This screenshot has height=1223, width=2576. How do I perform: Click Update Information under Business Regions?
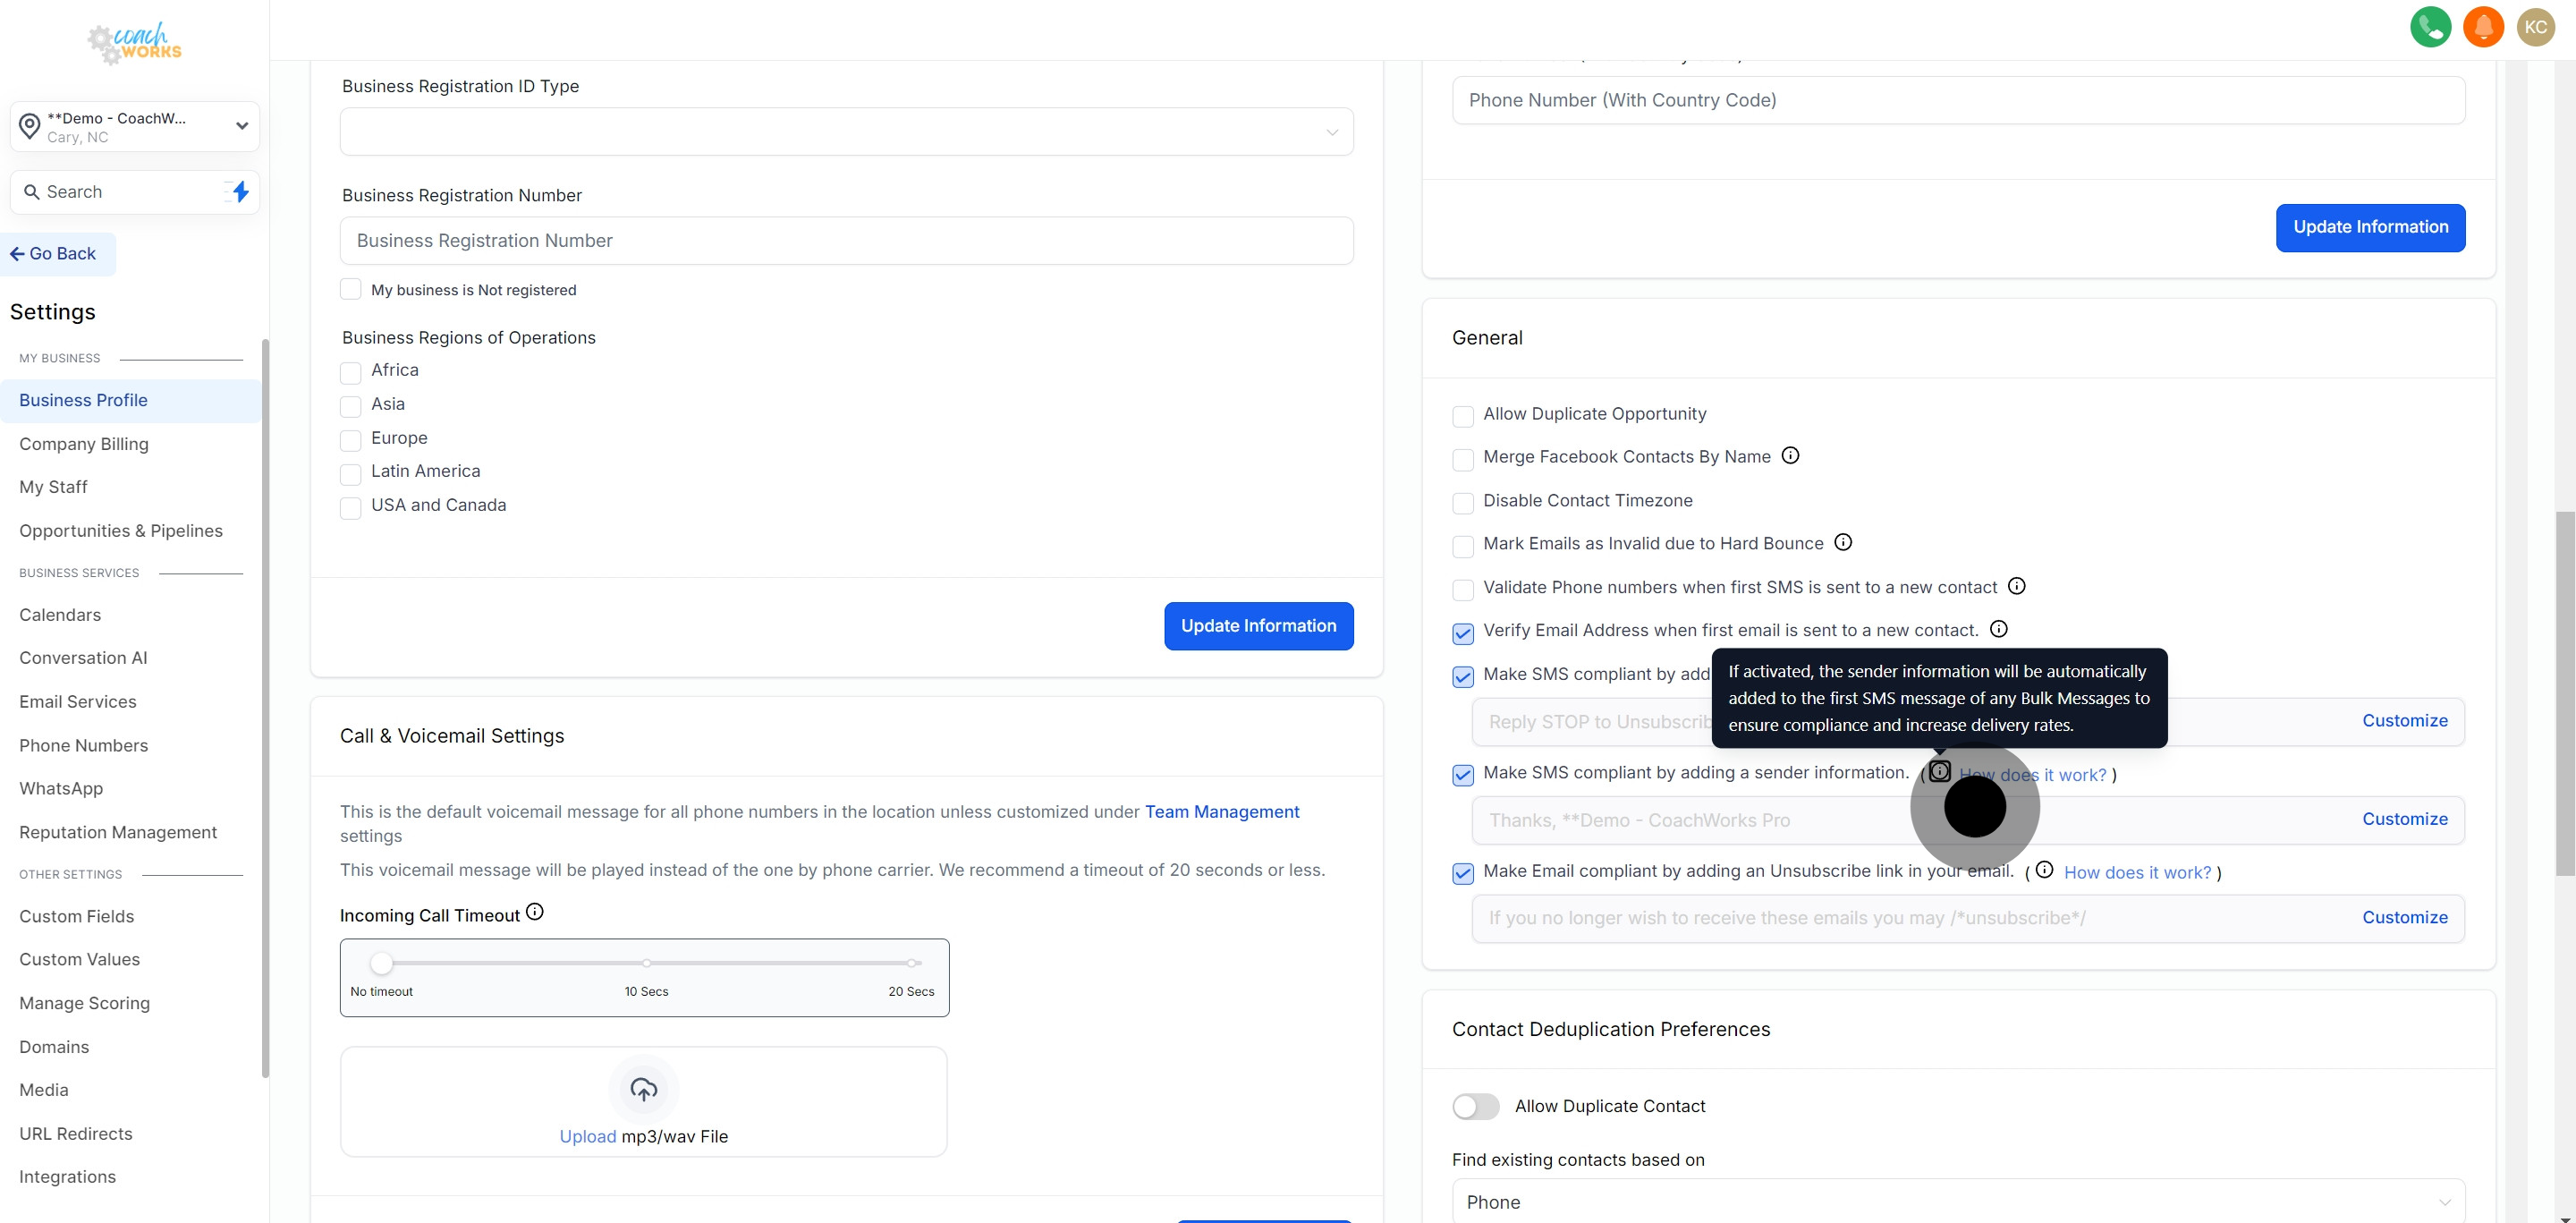tap(1258, 626)
